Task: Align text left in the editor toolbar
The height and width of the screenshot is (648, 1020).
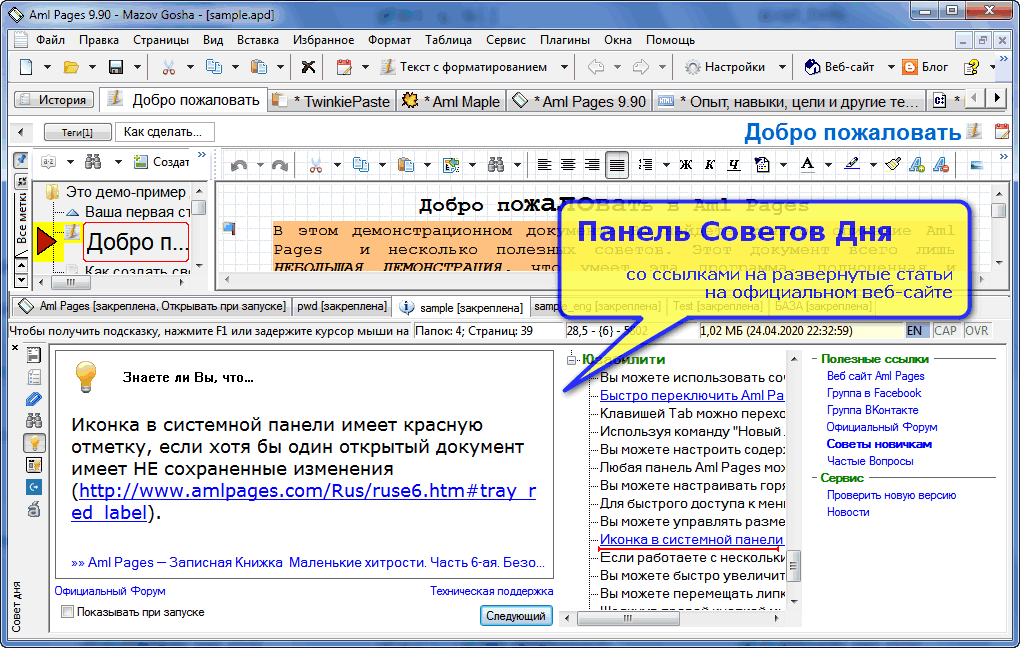Action: pos(544,165)
